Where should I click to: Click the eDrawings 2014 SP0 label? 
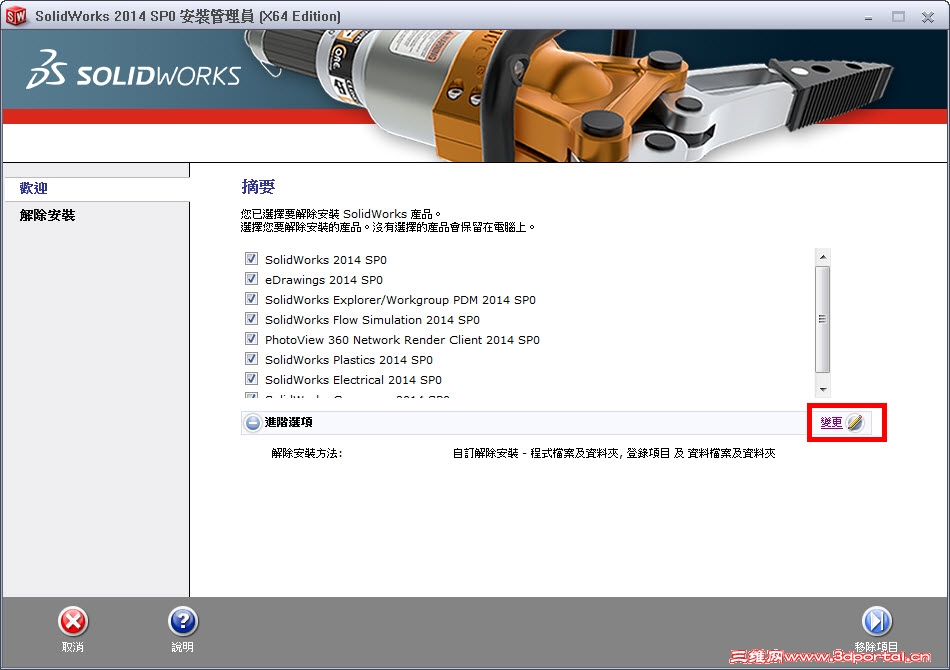(x=324, y=280)
